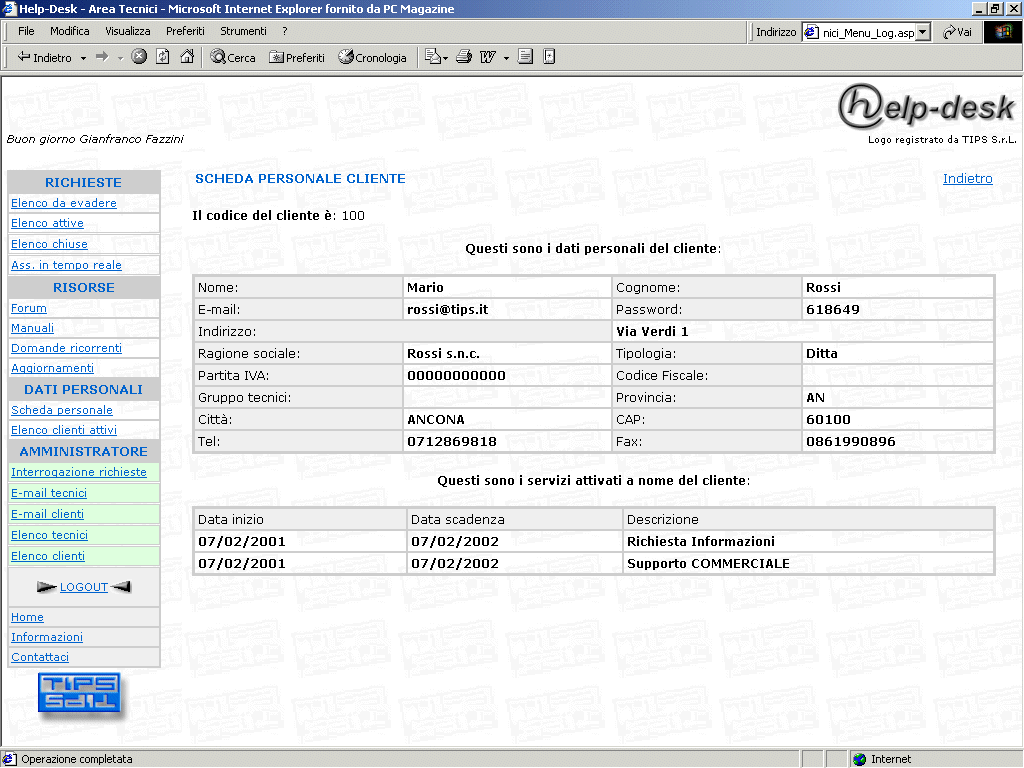Open the Preferiti toolbar button
Screen dimensions: 1024x768
pos(296,57)
